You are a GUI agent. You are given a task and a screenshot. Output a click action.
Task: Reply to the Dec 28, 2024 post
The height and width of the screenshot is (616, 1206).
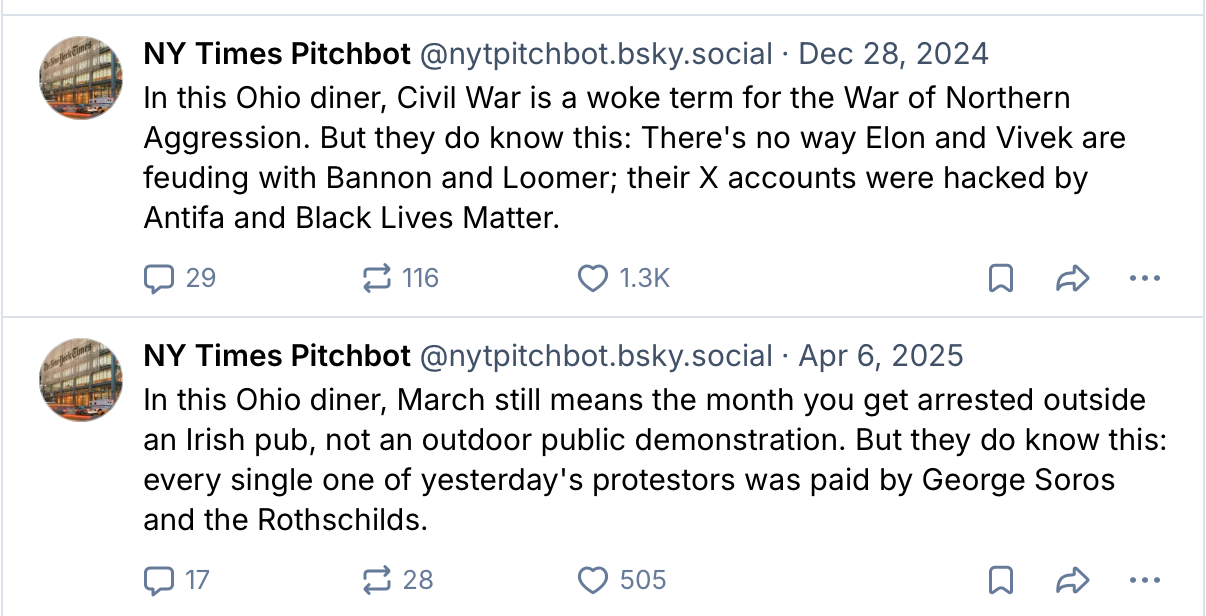click(x=159, y=277)
